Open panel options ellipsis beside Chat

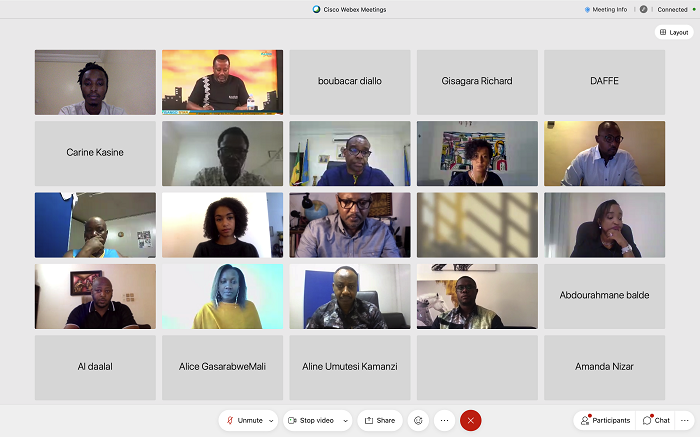coord(684,420)
